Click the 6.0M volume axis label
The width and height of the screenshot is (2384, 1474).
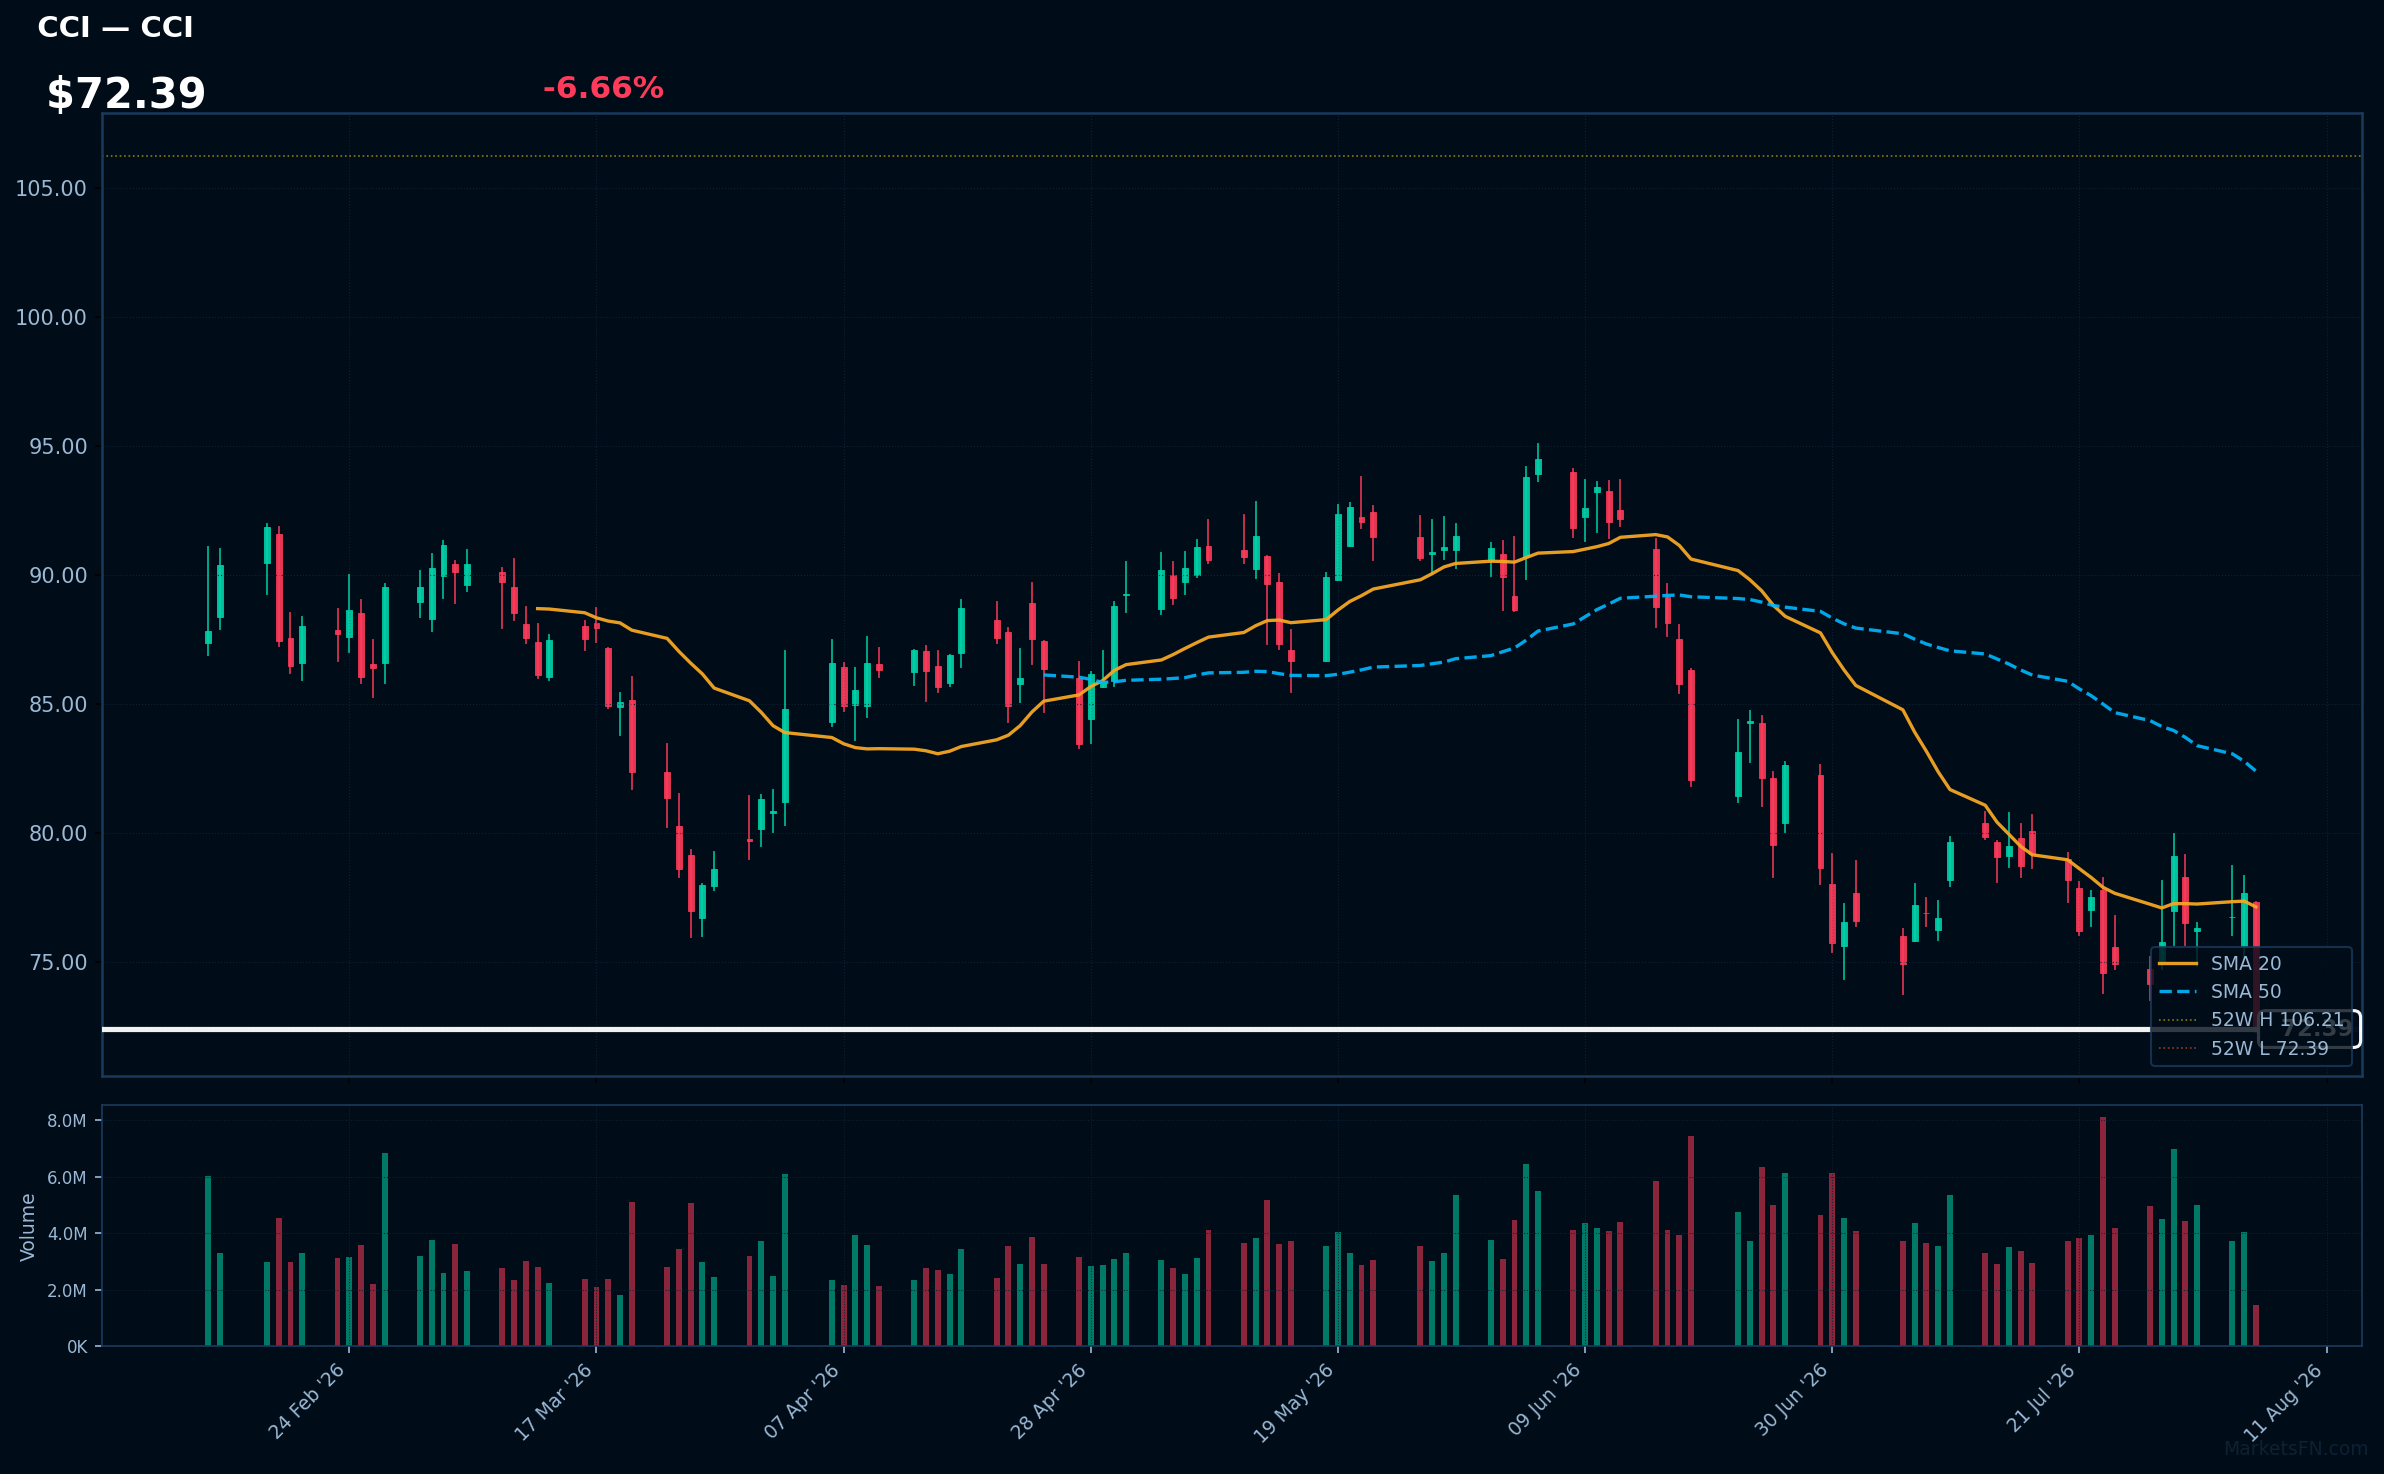(67, 1178)
